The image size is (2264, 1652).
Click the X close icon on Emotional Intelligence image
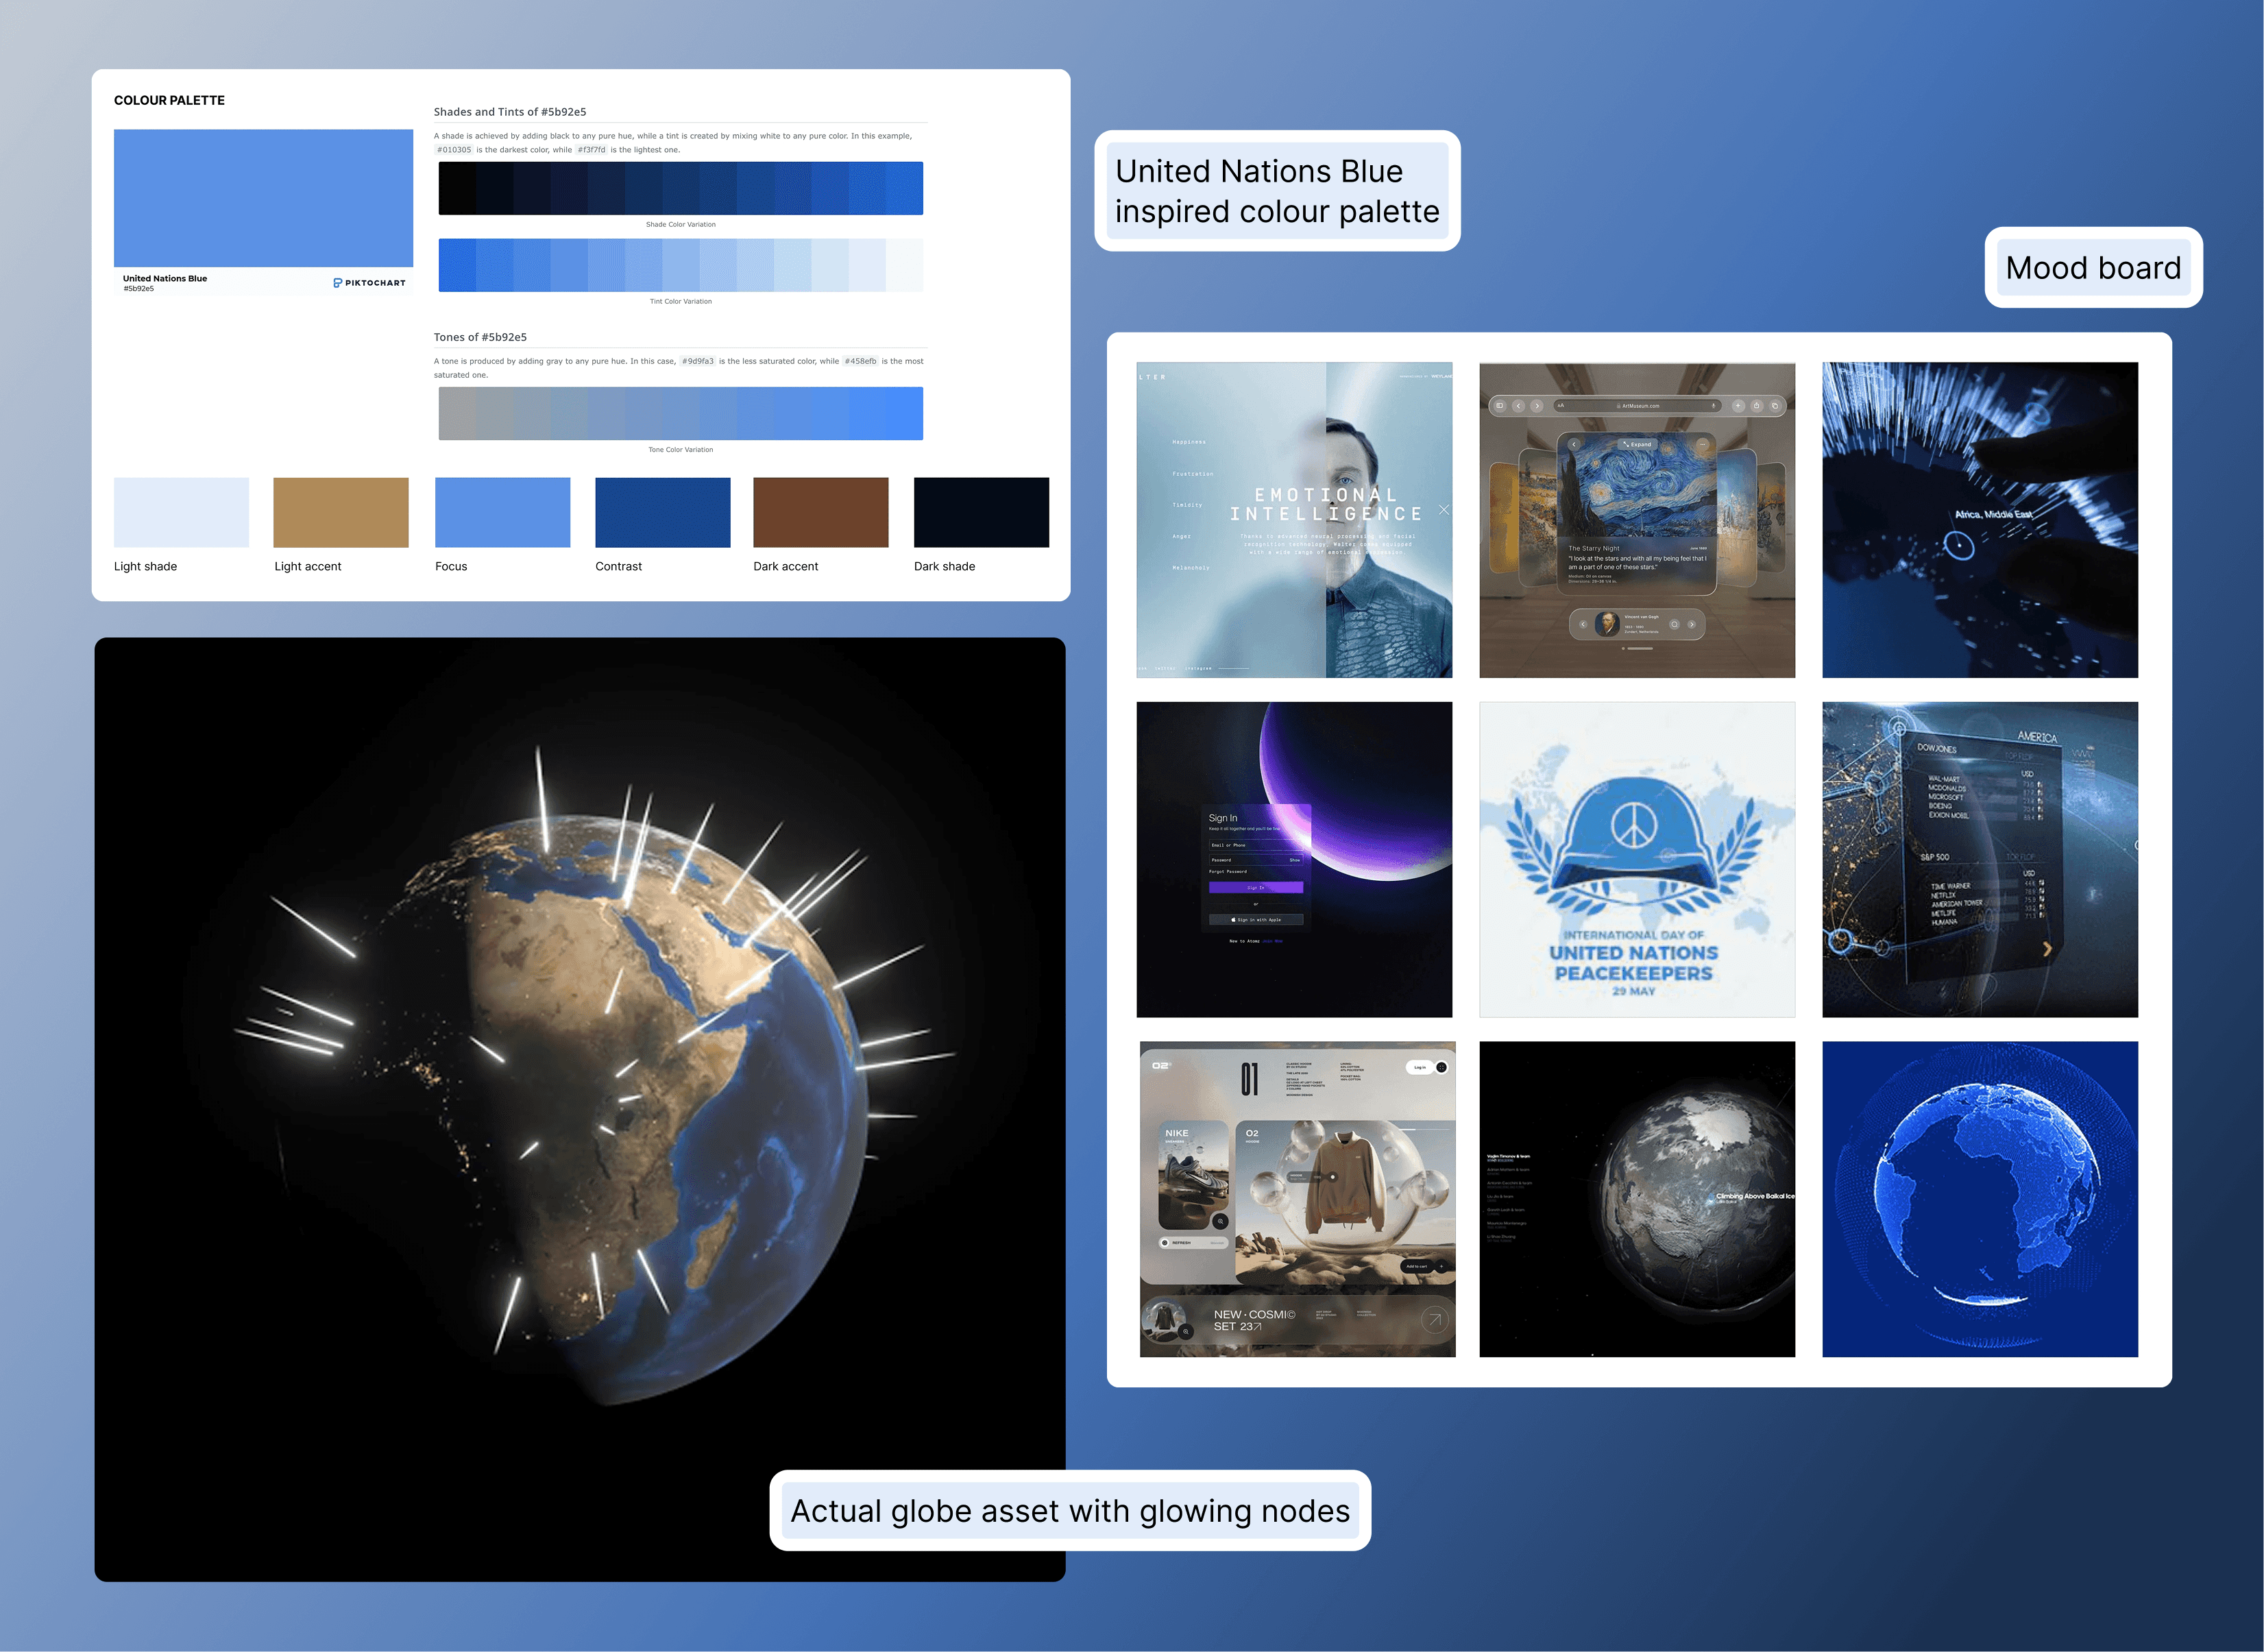[x=1444, y=510]
